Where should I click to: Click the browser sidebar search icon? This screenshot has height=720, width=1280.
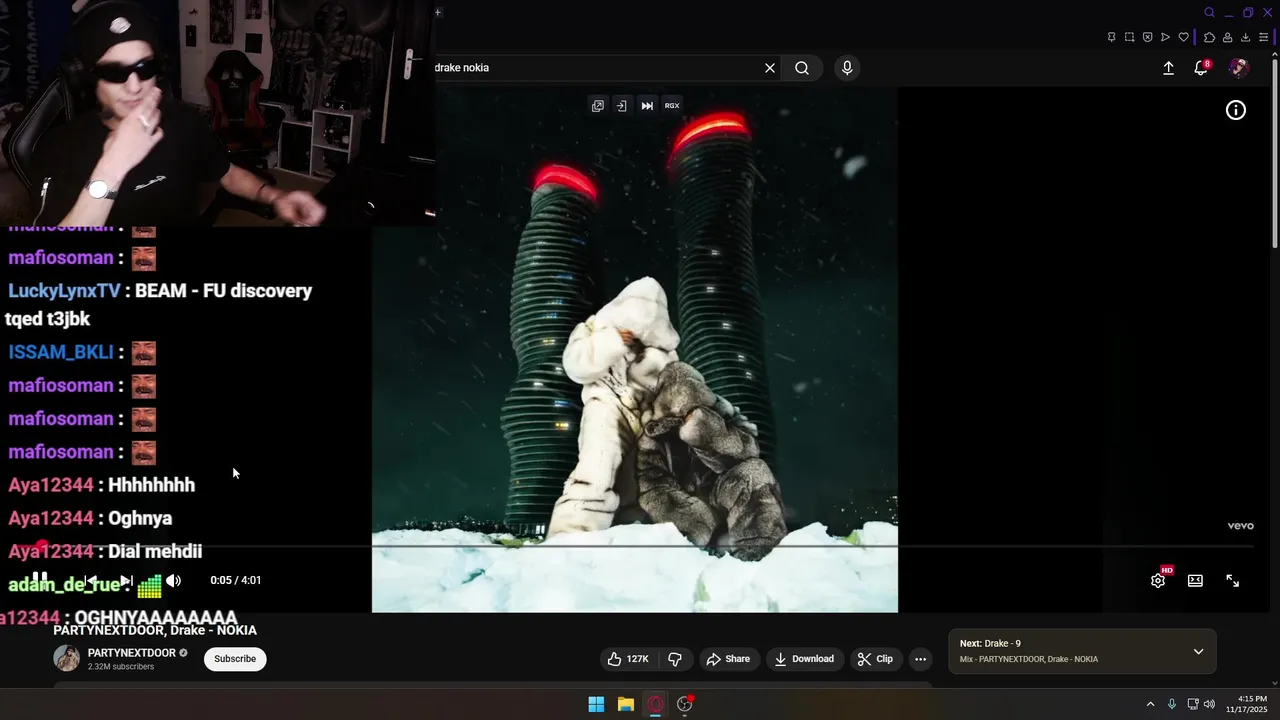click(1209, 13)
